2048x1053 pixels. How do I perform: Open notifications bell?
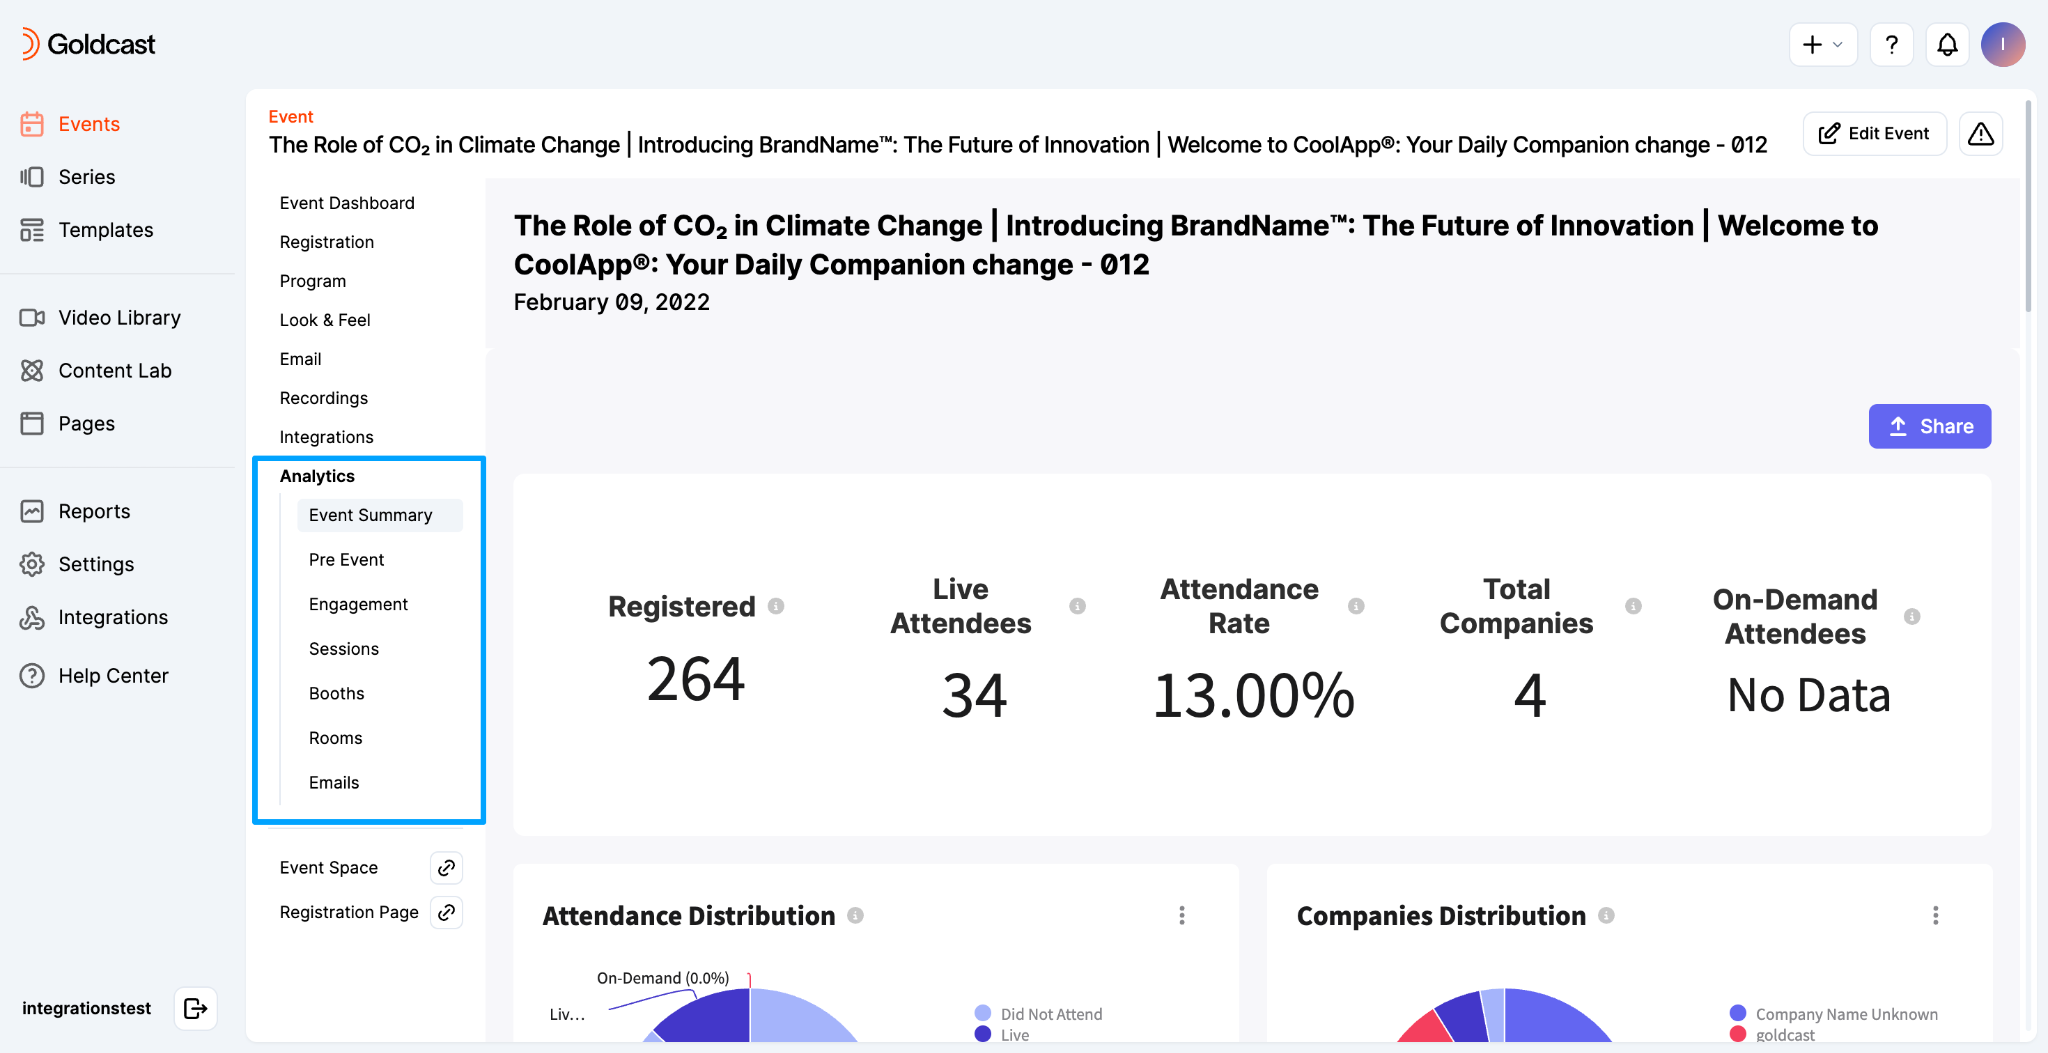click(x=1947, y=45)
